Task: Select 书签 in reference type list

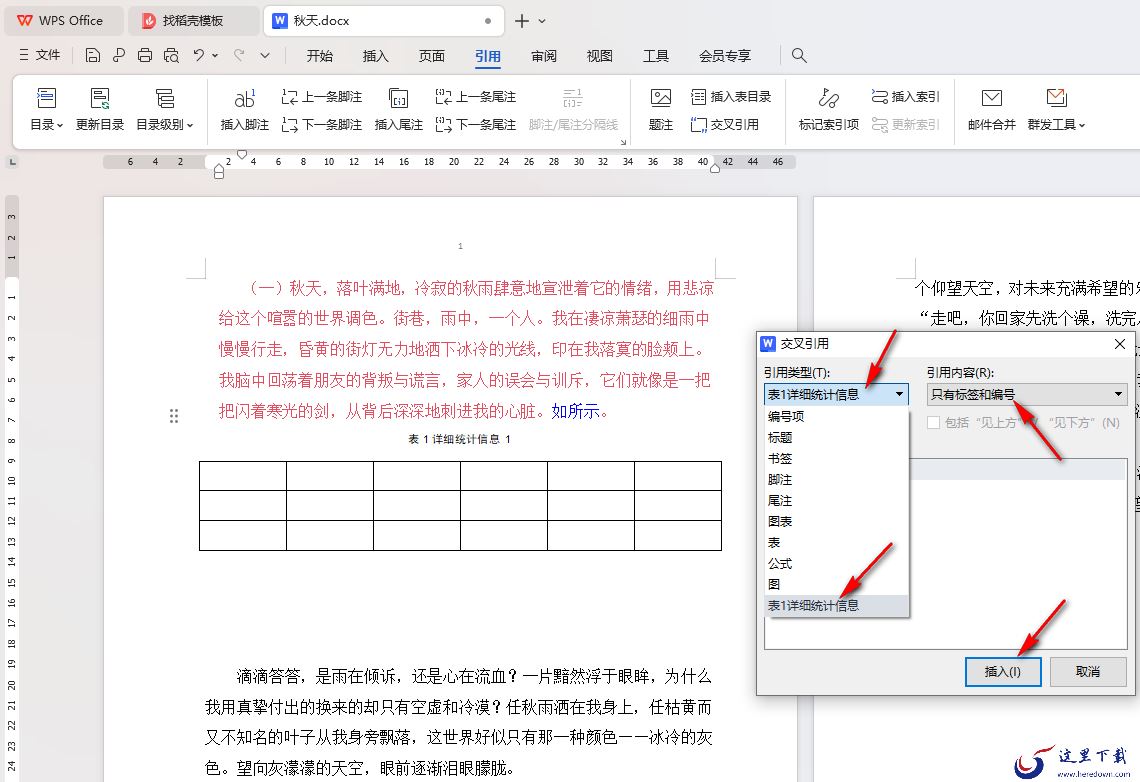Action: click(836, 459)
